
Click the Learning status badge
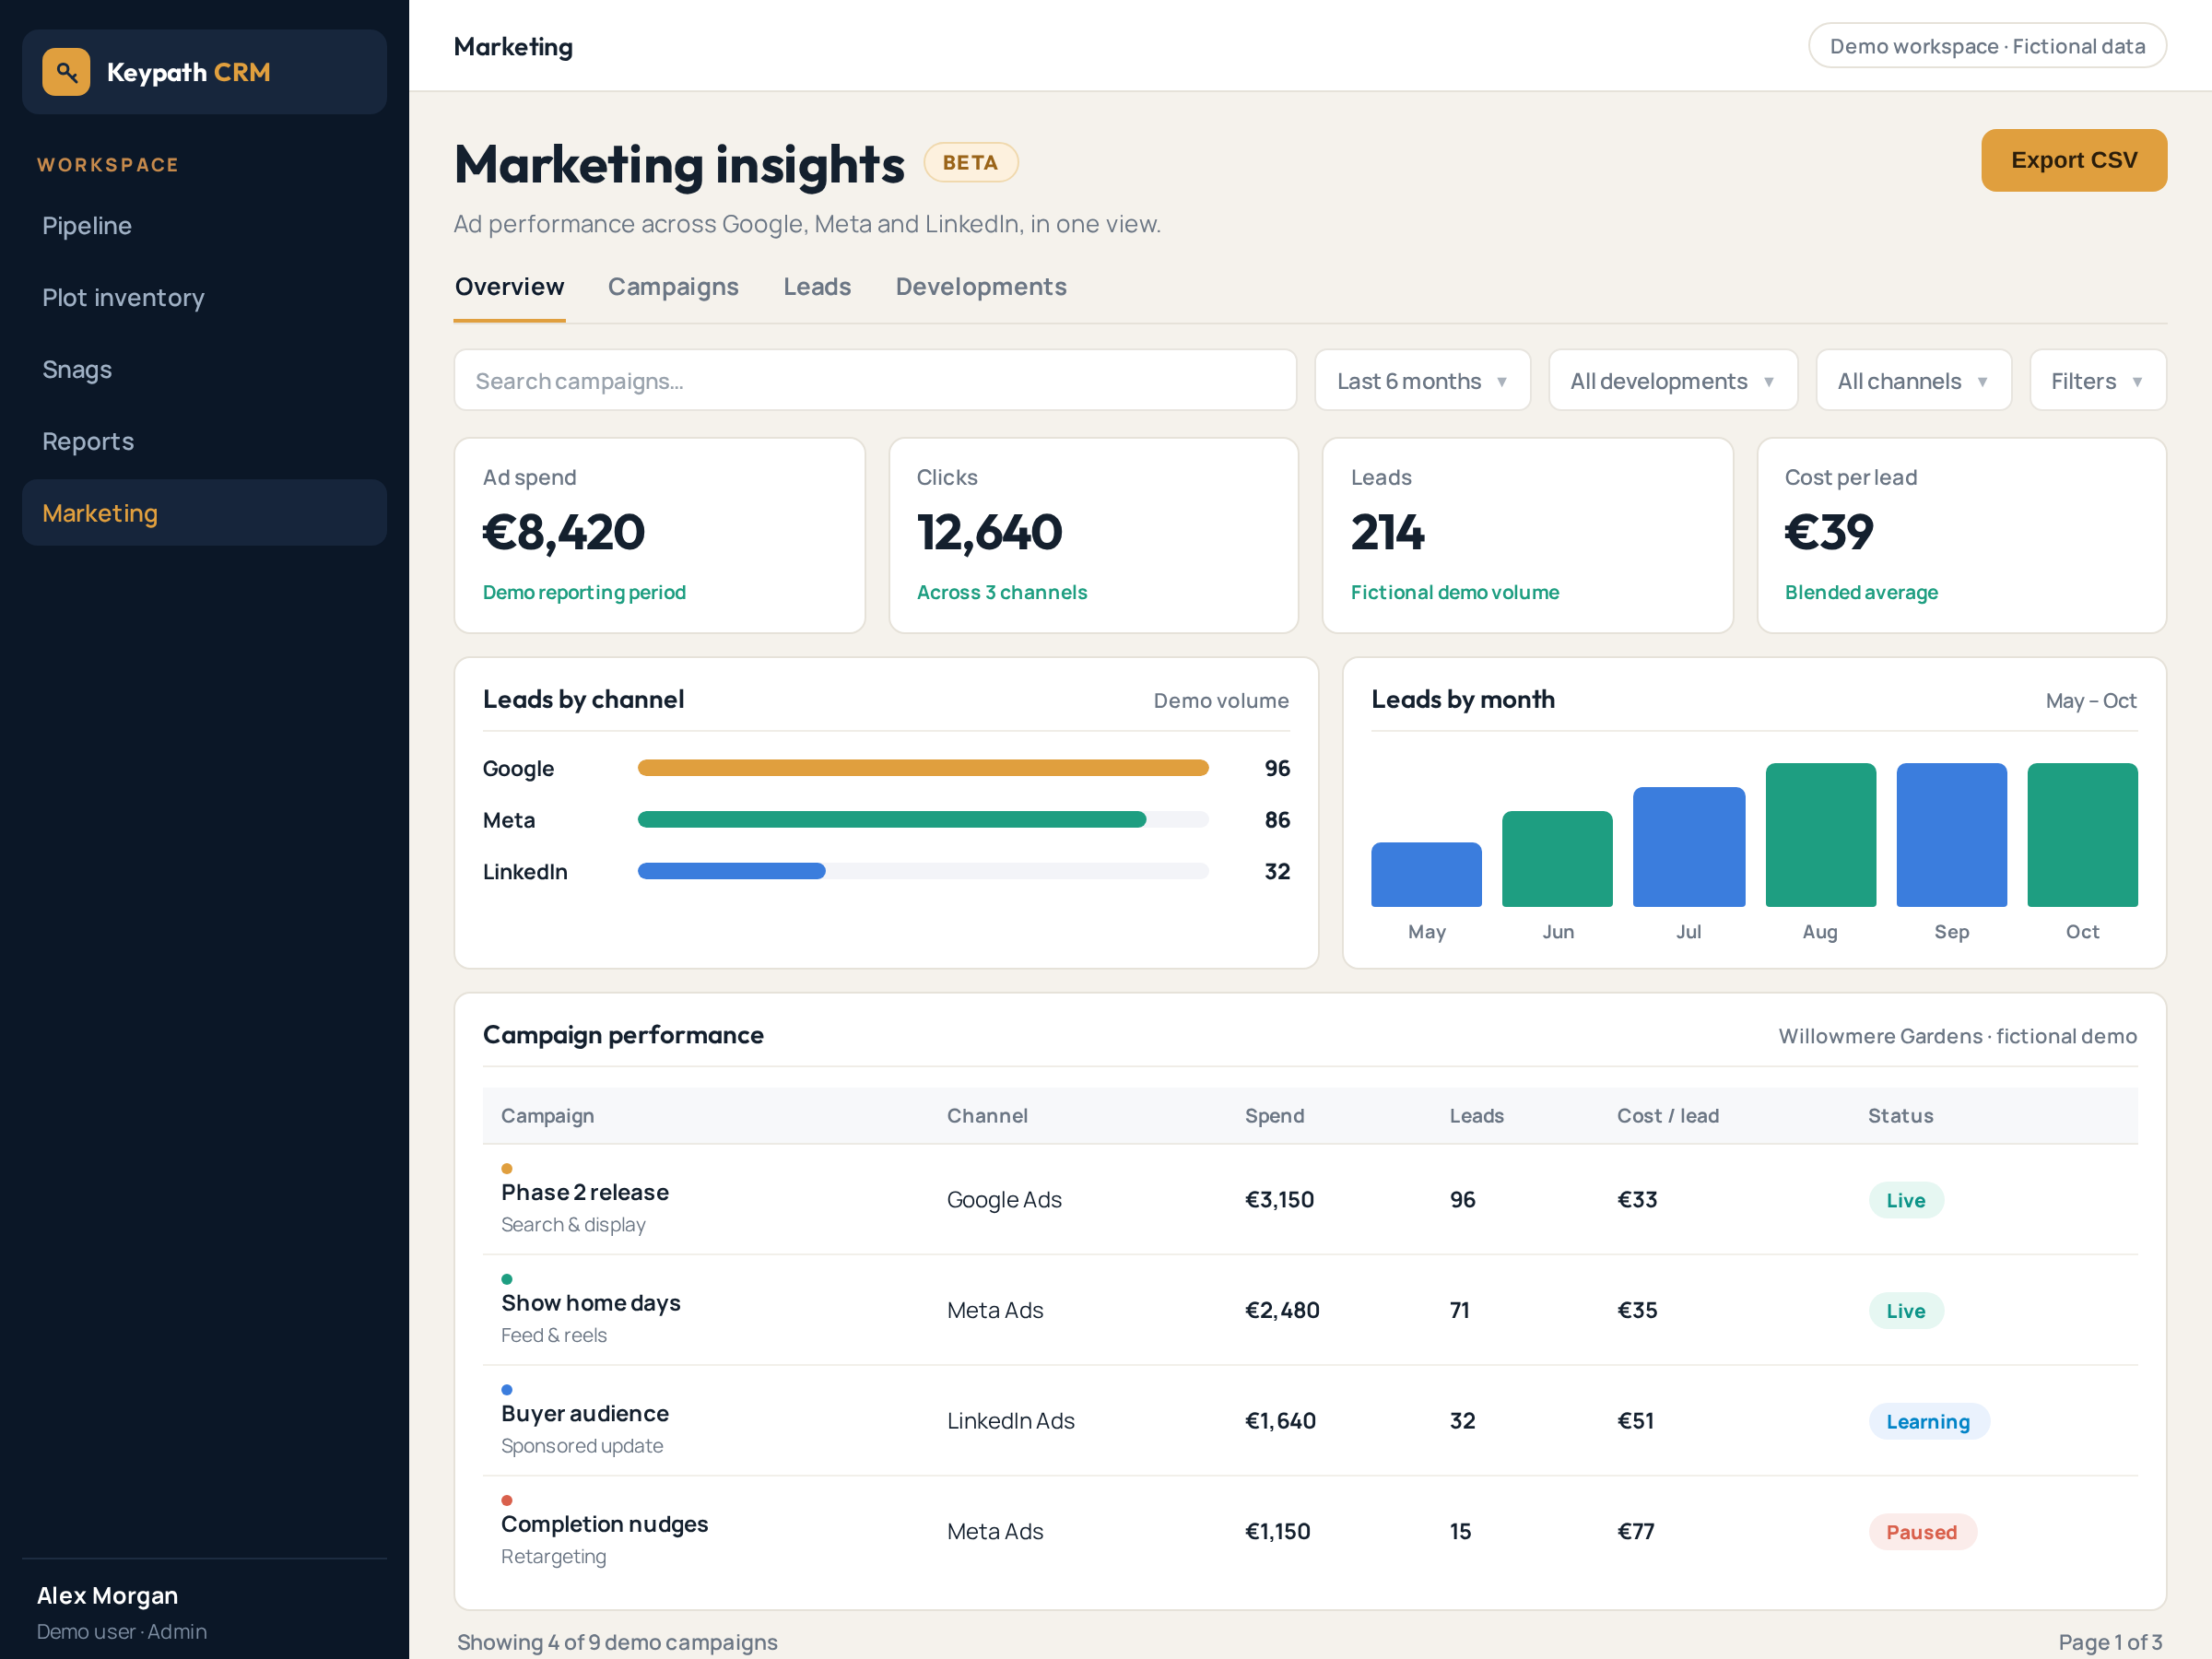click(x=1928, y=1422)
